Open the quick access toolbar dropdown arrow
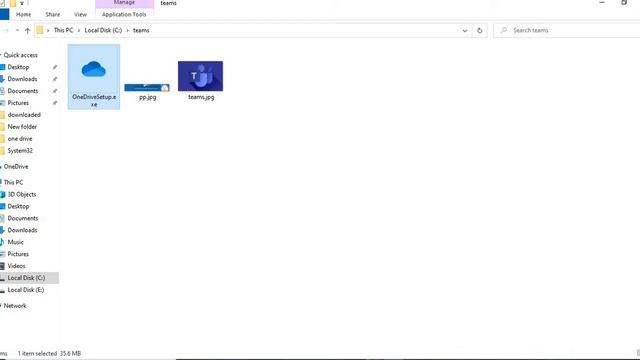Viewport: 640px width, 360px height. point(22,3)
